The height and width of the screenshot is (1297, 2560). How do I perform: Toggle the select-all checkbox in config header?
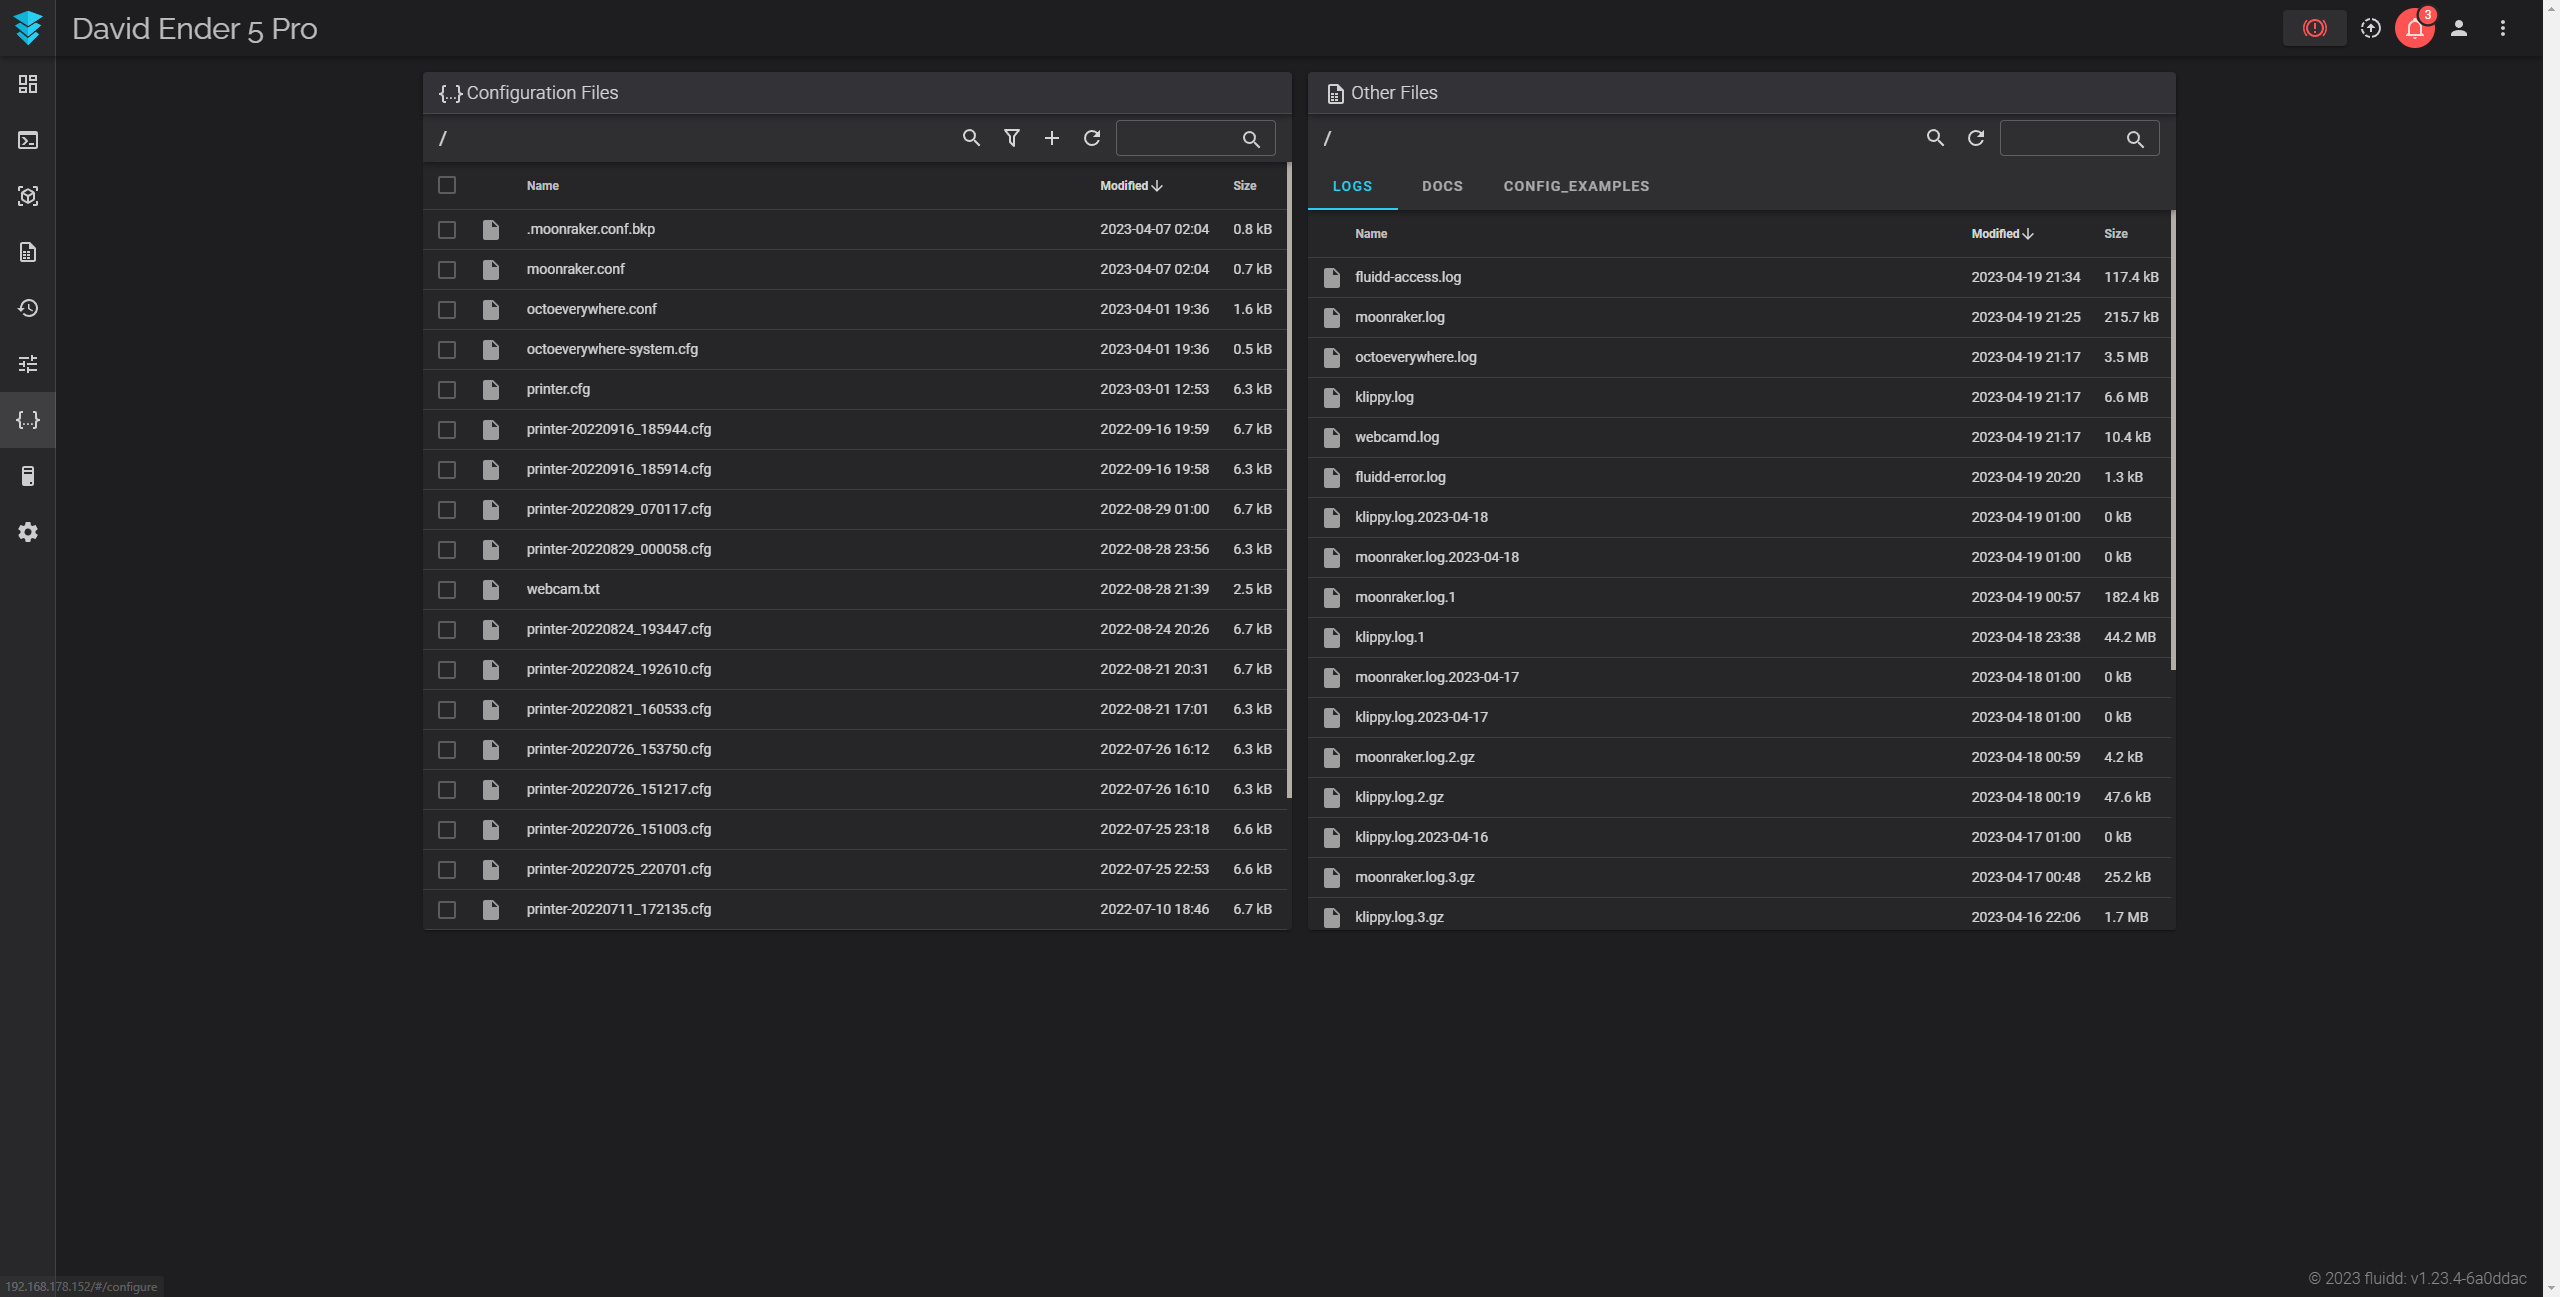pos(447,185)
